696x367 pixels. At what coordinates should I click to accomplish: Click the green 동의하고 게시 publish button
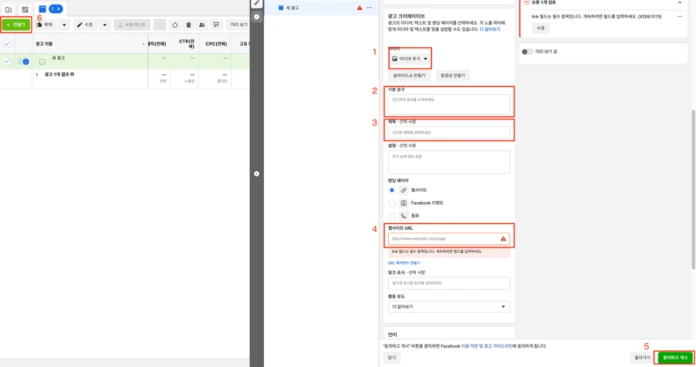[x=675, y=358]
